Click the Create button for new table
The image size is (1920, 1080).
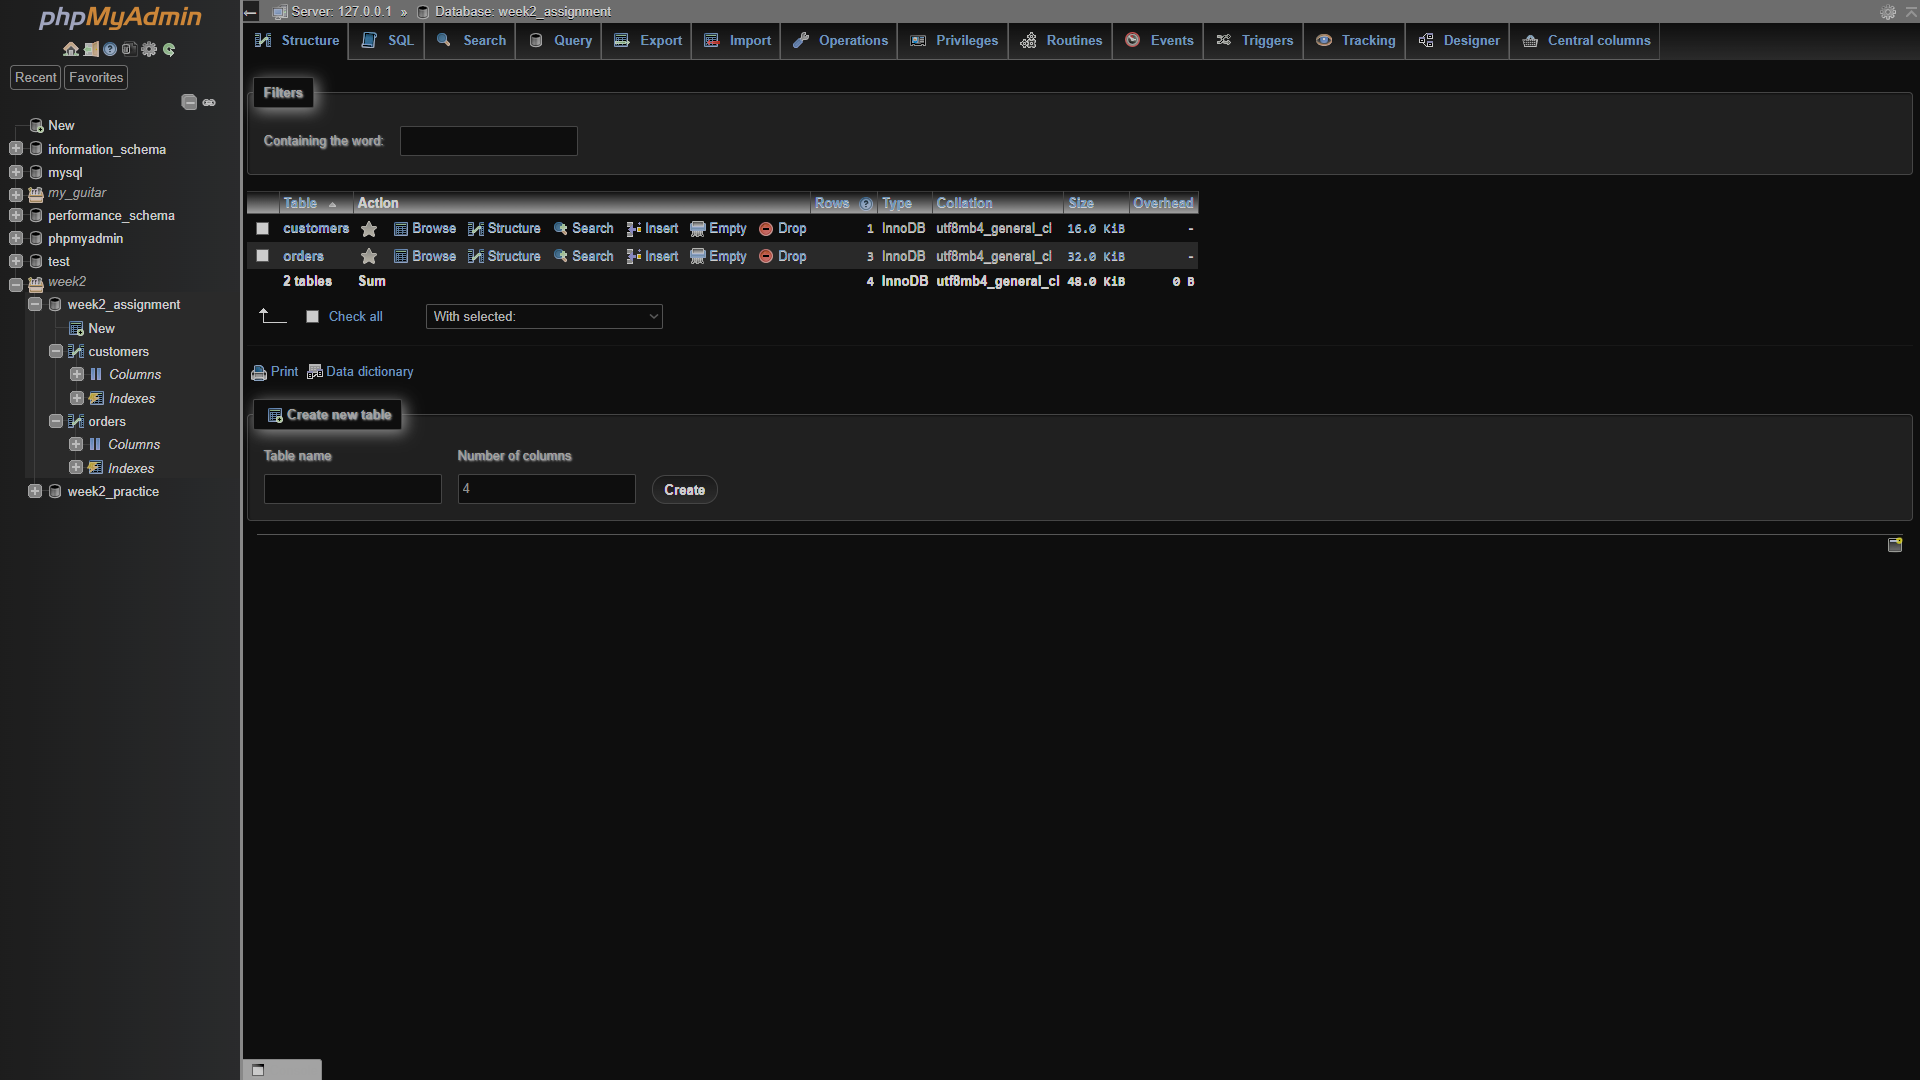(x=684, y=490)
